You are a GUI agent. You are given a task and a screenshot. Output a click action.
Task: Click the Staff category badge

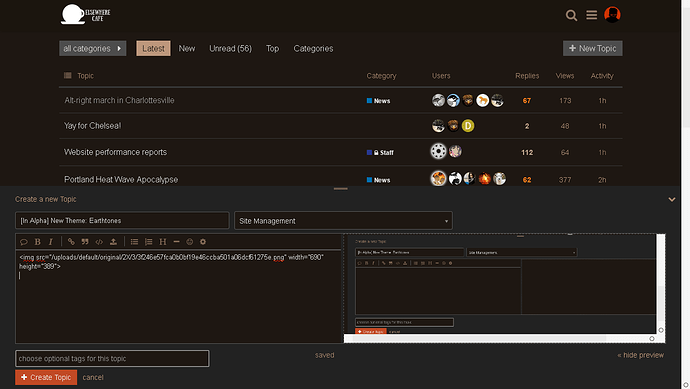coord(380,152)
